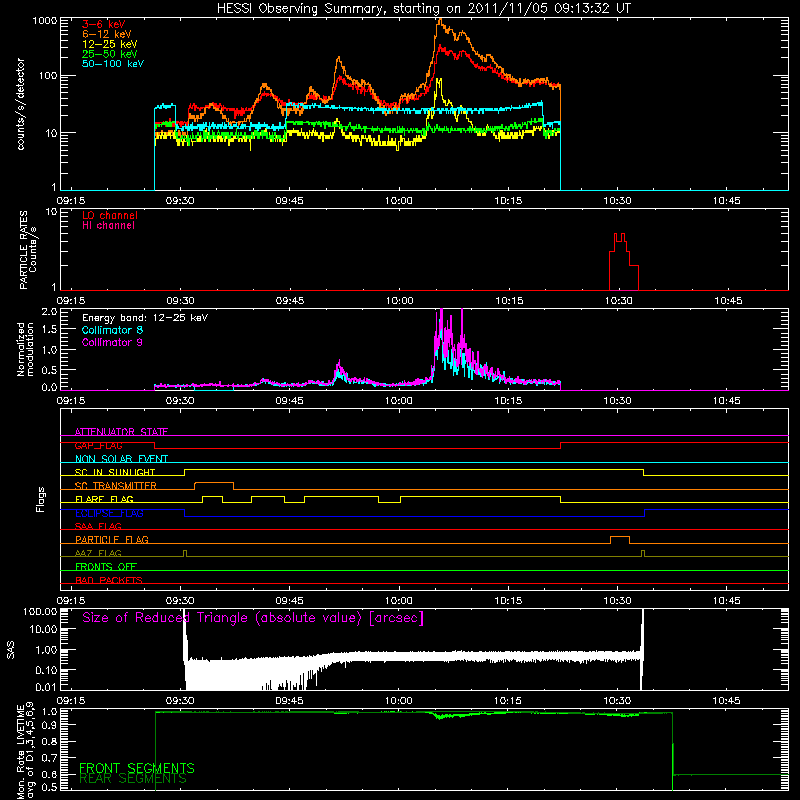Select the BAD_PACKETS flag label
The height and width of the screenshot is (800, 800).
click(x=109, y=580)
